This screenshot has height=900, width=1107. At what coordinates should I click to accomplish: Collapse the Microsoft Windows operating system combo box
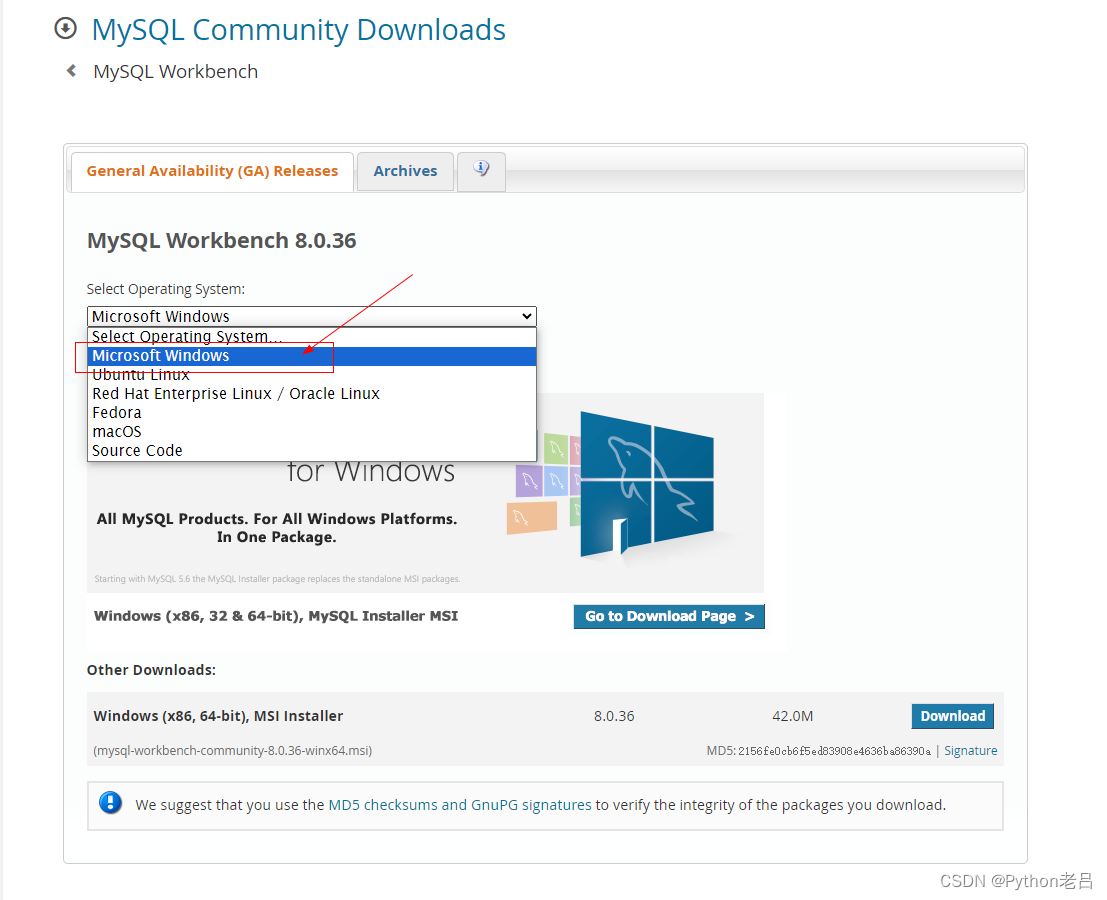pos(311,316)
